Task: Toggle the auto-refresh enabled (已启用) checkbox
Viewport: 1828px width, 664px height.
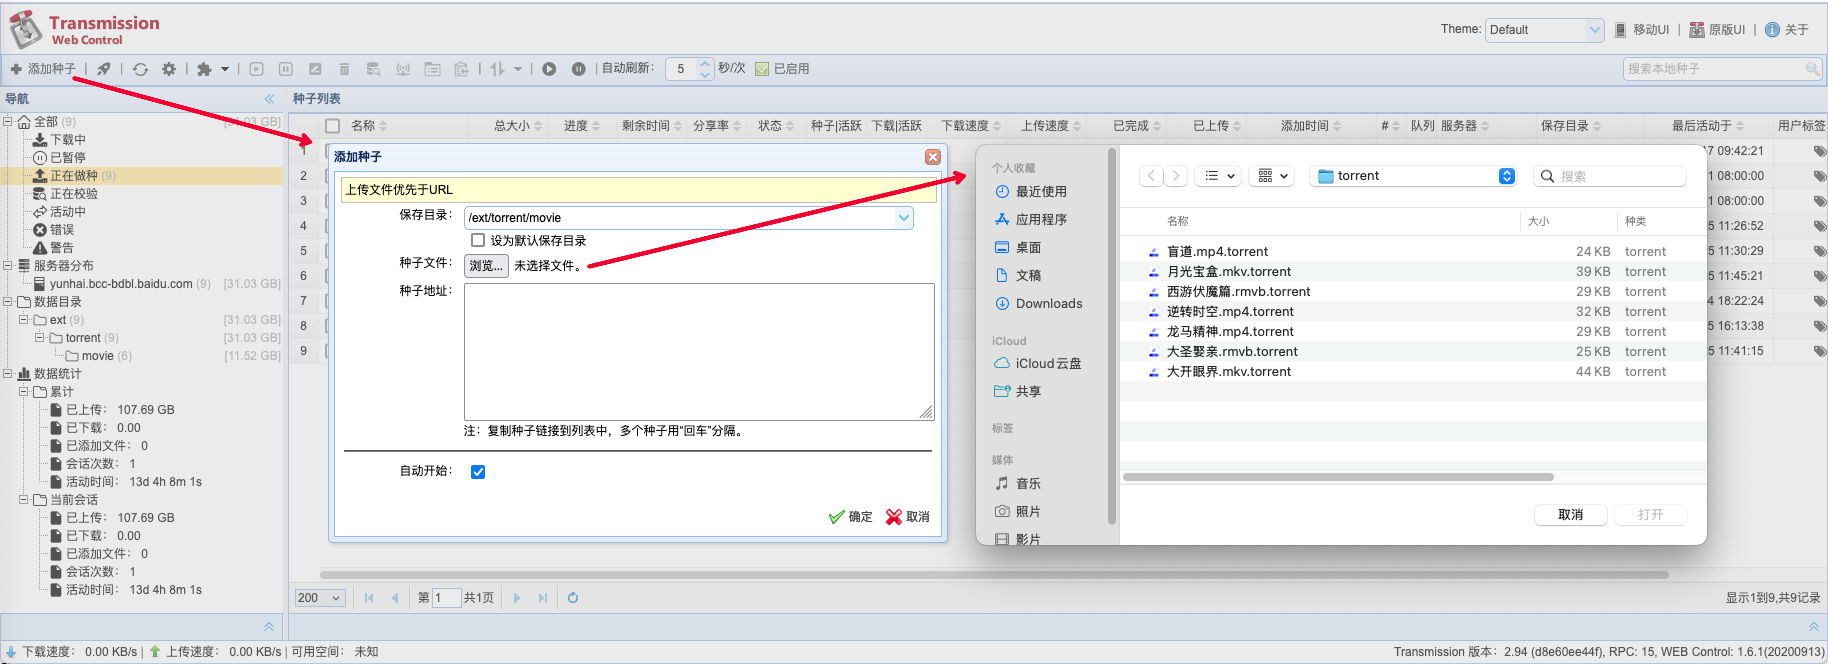Action: click(x=762, y=69)
